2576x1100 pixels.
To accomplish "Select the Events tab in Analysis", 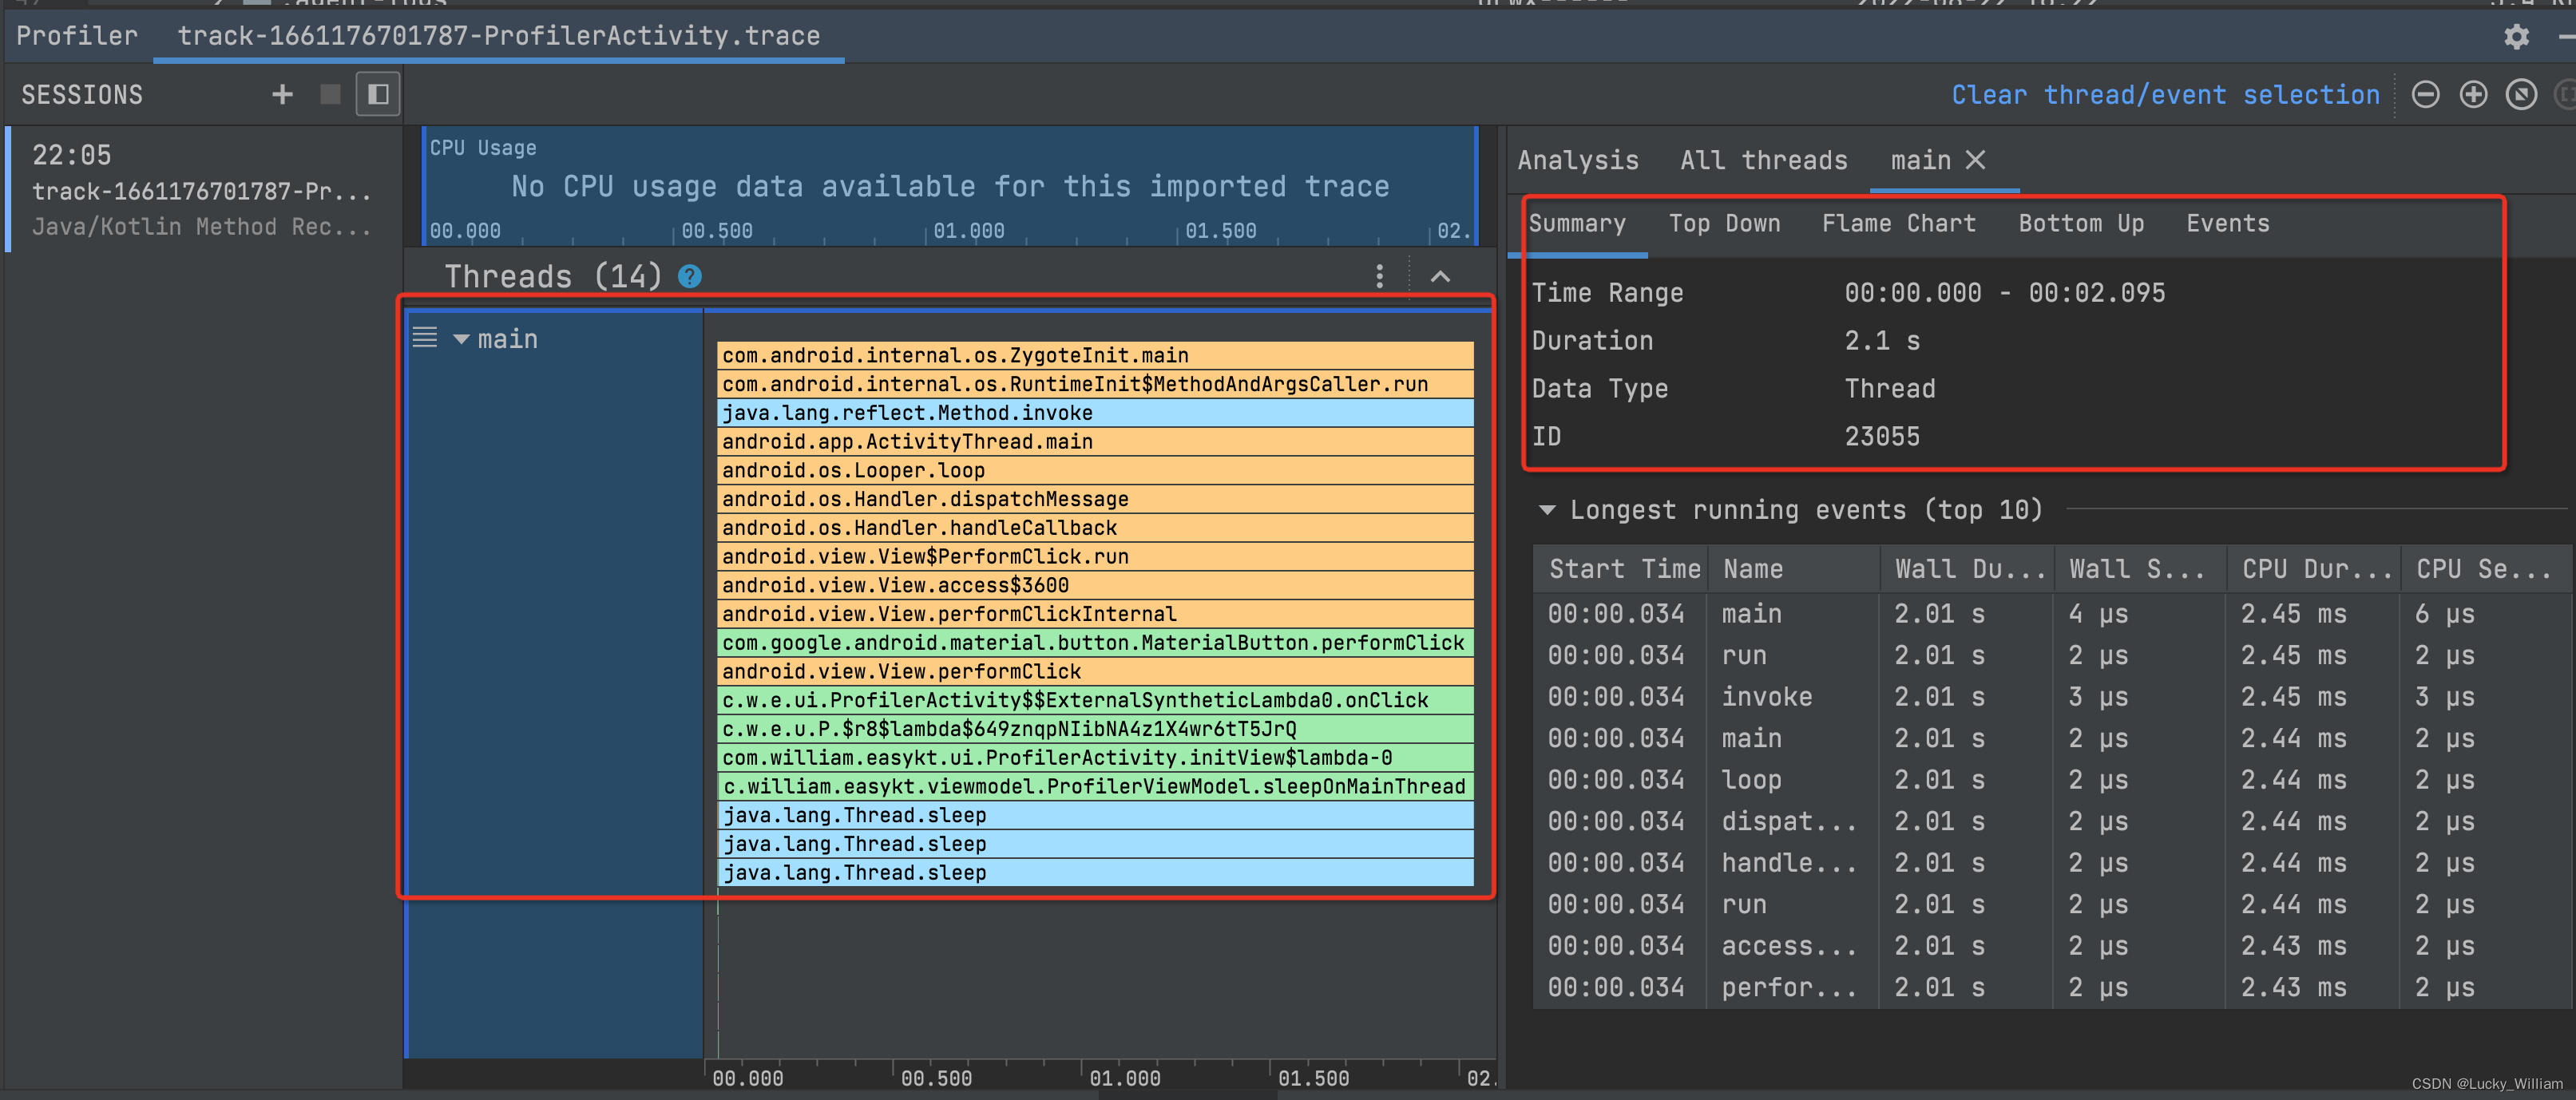I will [2225, 224].
